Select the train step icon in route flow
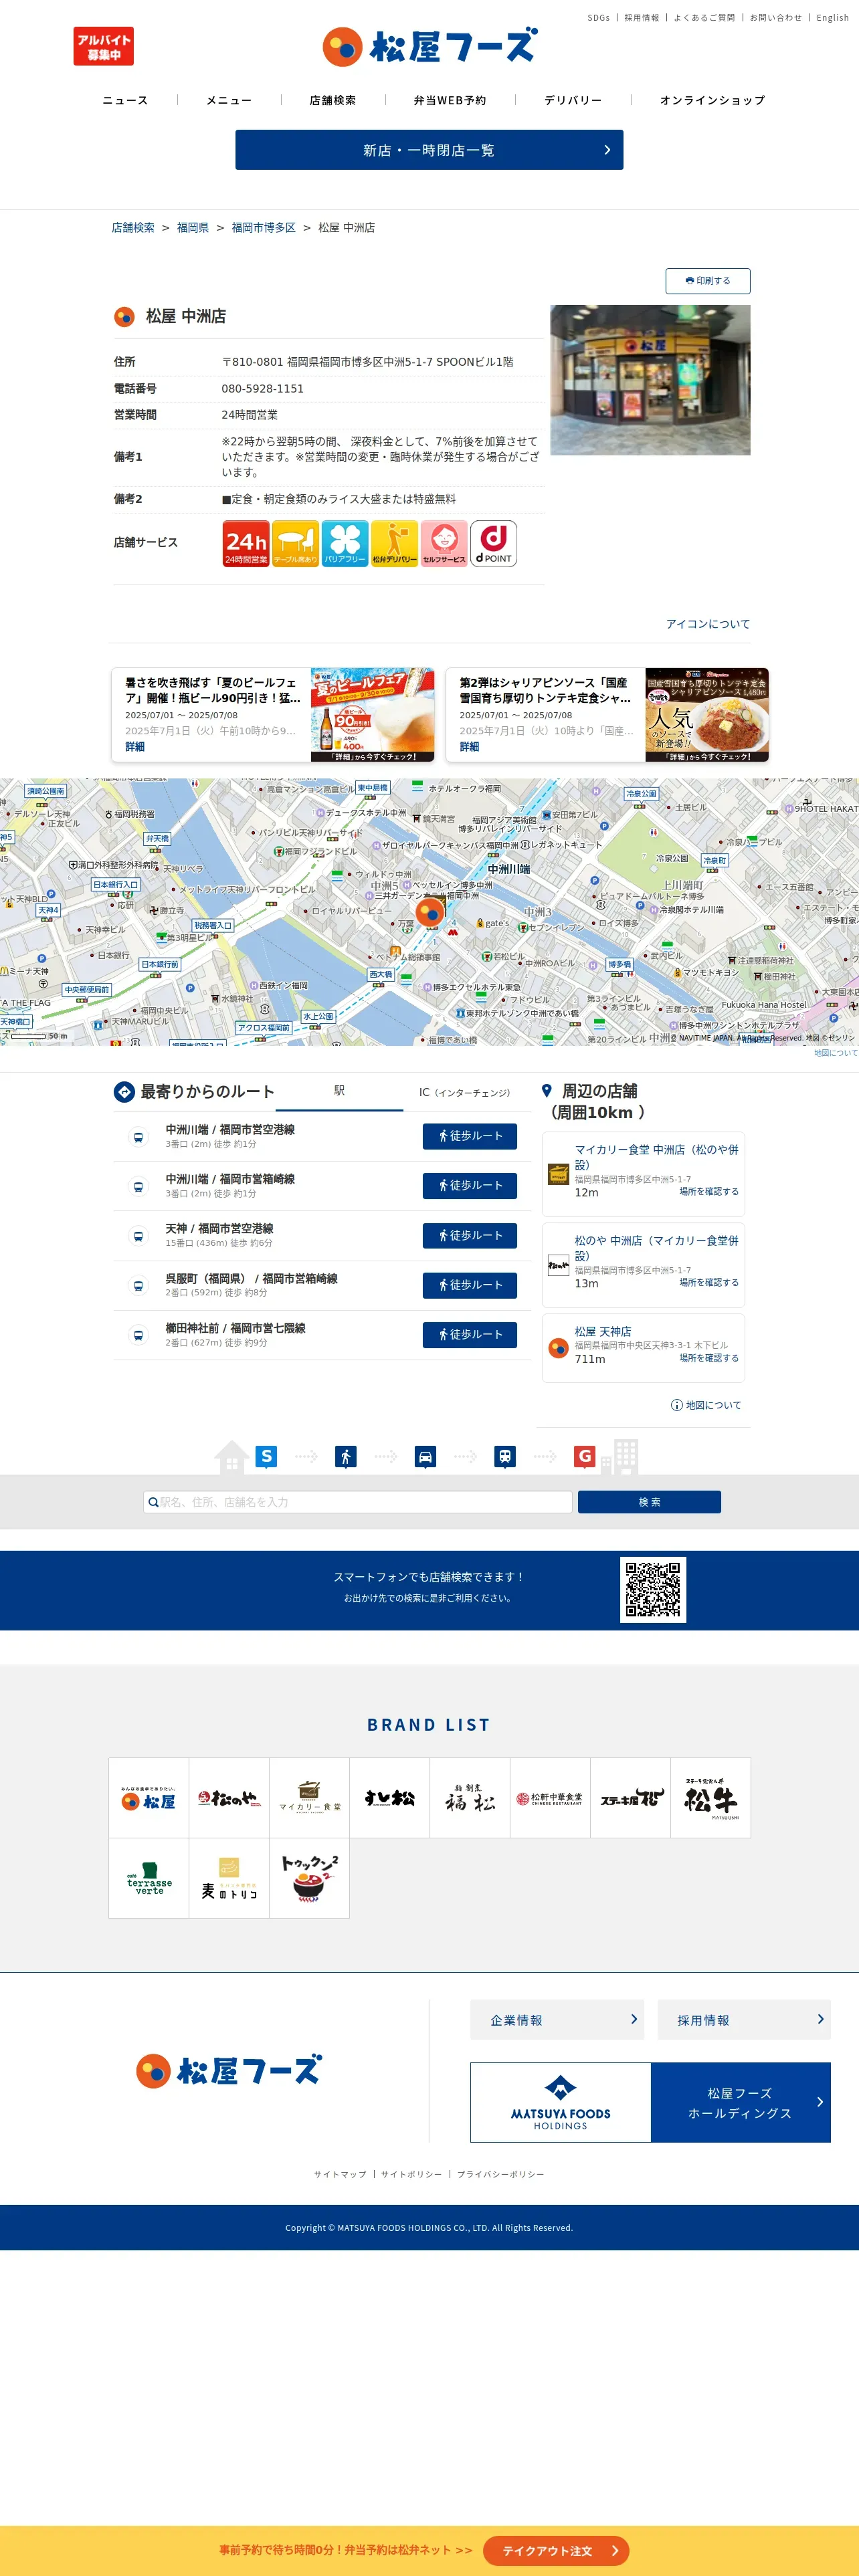Screen dimensions: 859x2576 click(505, 1456)
